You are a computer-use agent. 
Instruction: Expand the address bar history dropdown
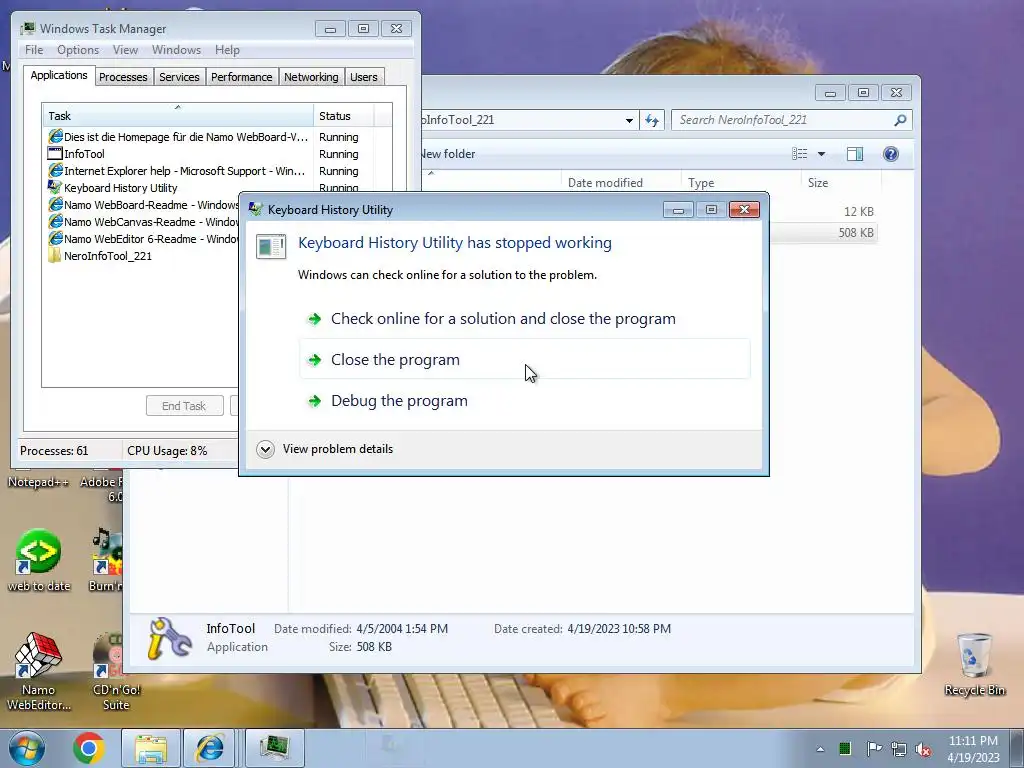point(629,120)
